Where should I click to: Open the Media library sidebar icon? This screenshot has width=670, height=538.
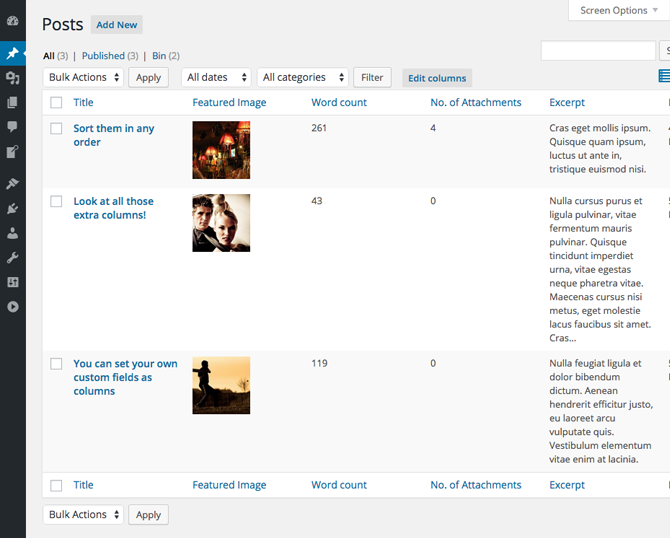tap(12, 77)
